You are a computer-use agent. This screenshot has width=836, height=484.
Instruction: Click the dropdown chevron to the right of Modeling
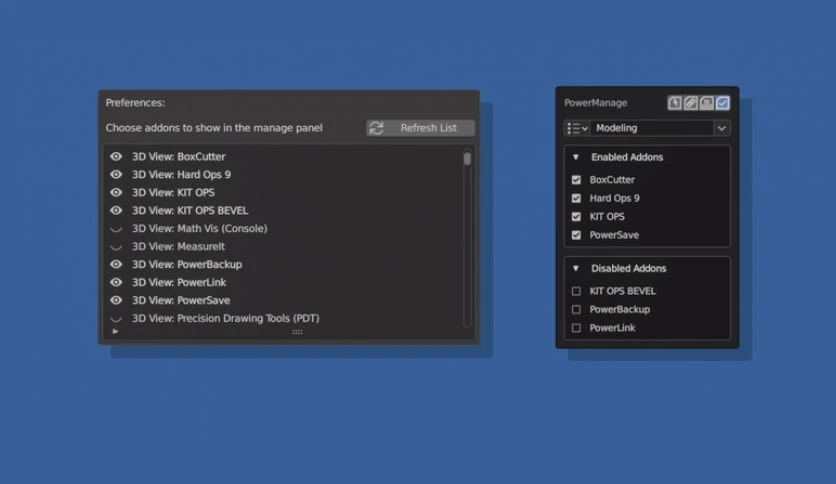pyautogui.click(x=722, y=128)
